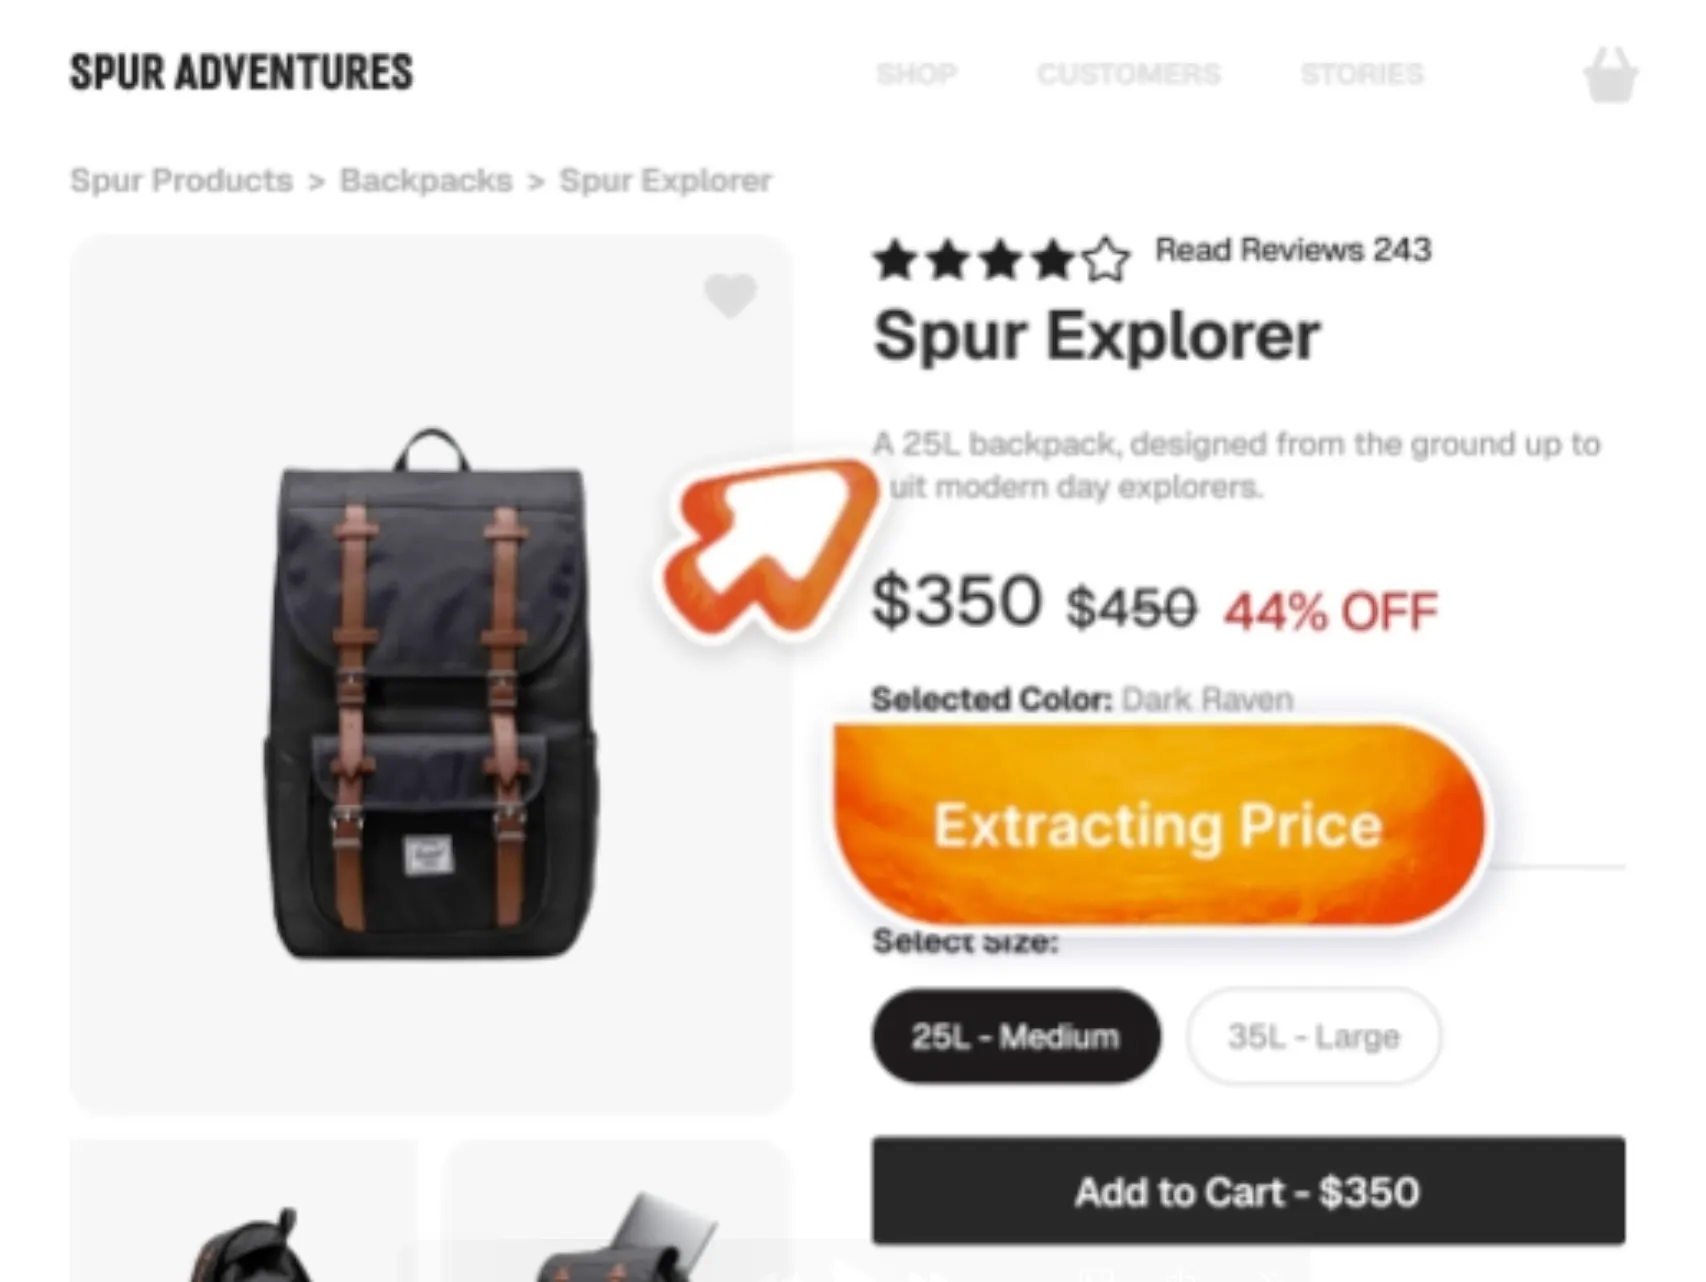The image size is (1706, 1282).
Task: Select the bottom-left backpack thumbnail
Action: click(x=243, y=1210)
